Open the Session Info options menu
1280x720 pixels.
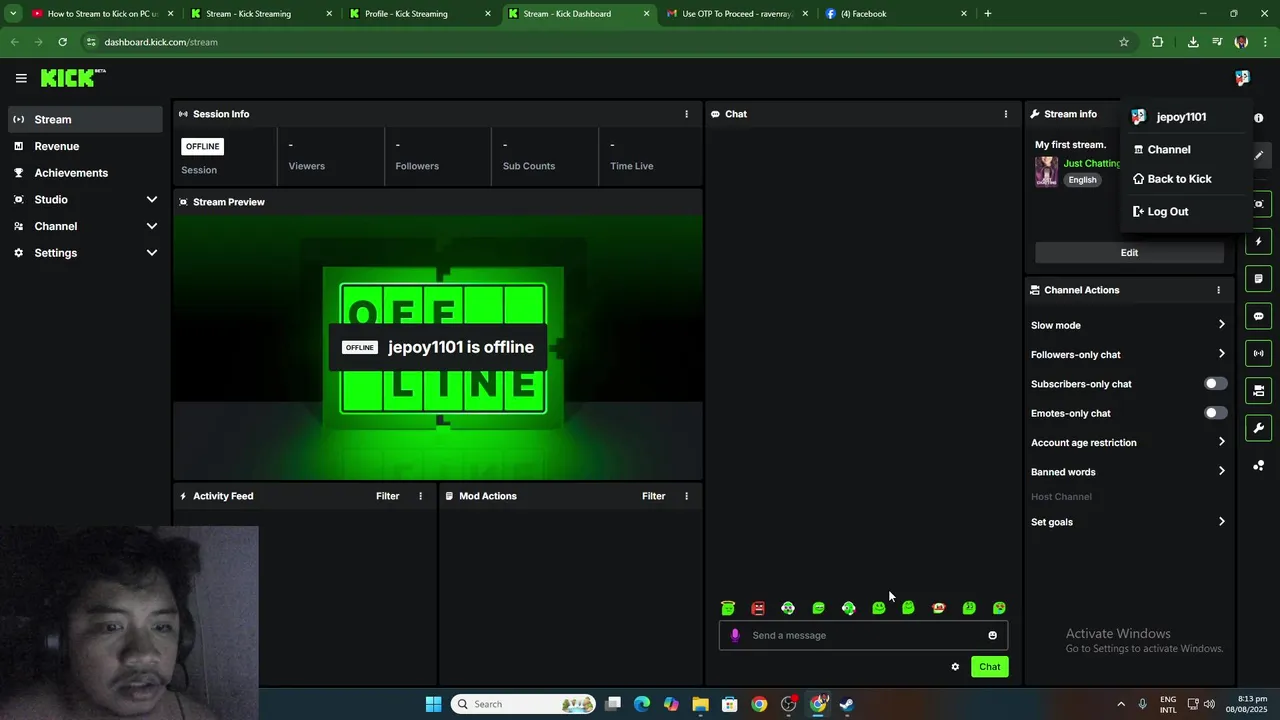click(686, 114)
